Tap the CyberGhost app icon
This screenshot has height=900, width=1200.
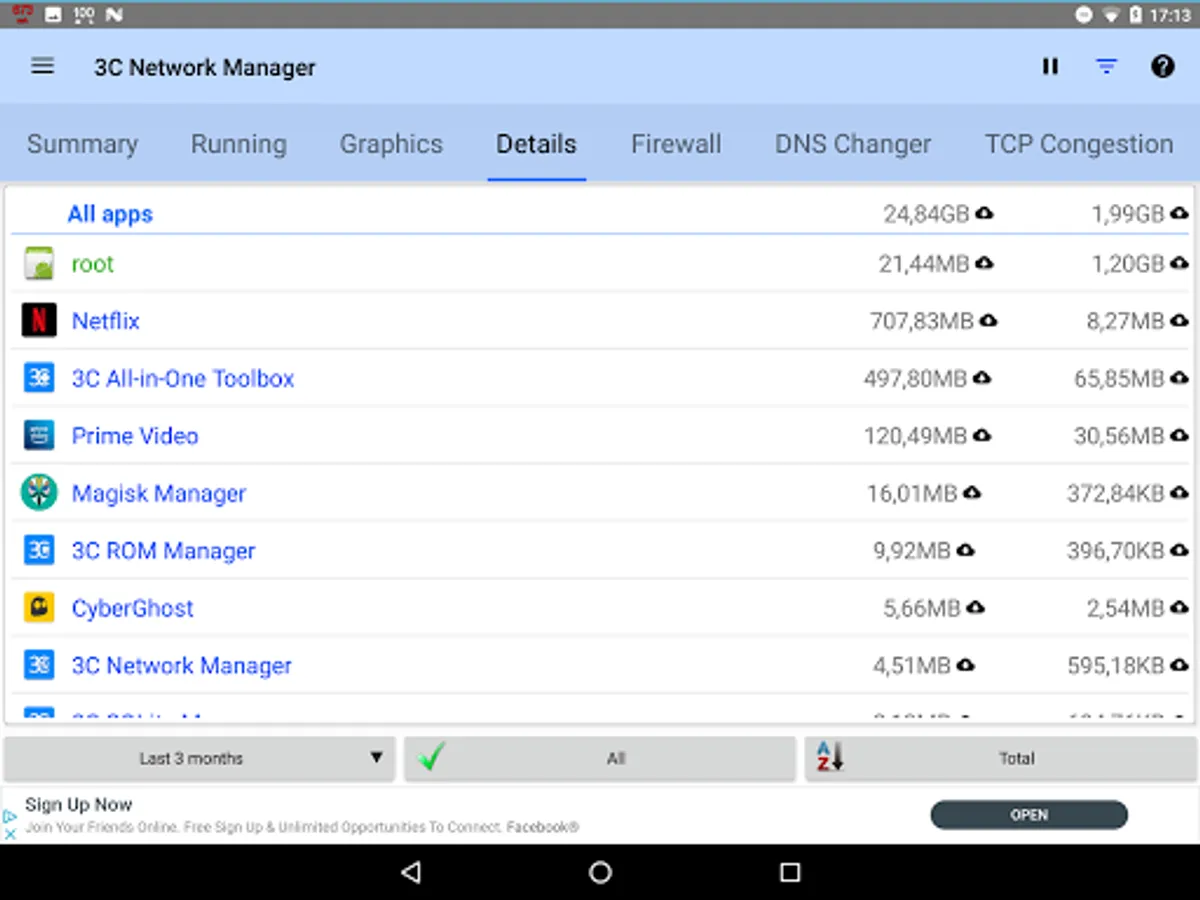[x=39, y=608]
